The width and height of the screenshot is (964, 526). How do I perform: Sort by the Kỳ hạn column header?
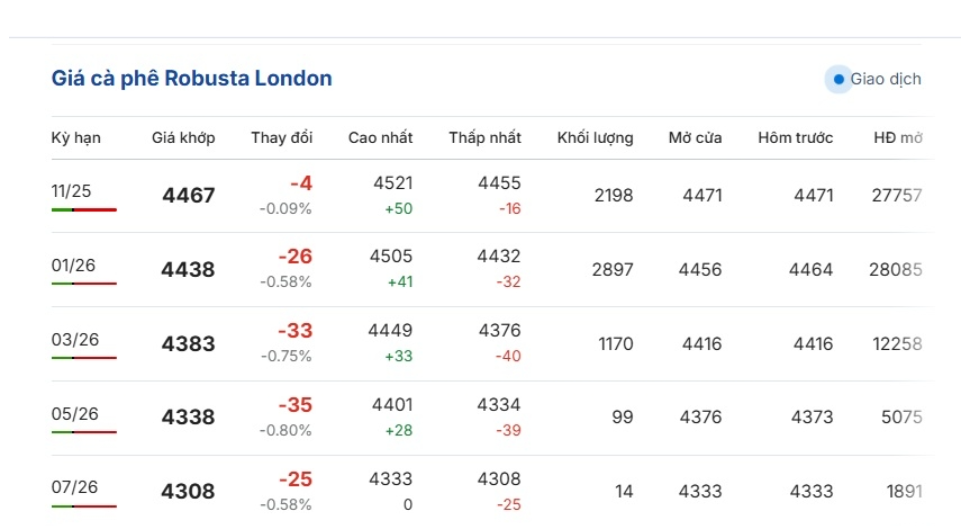pos(76,138)
